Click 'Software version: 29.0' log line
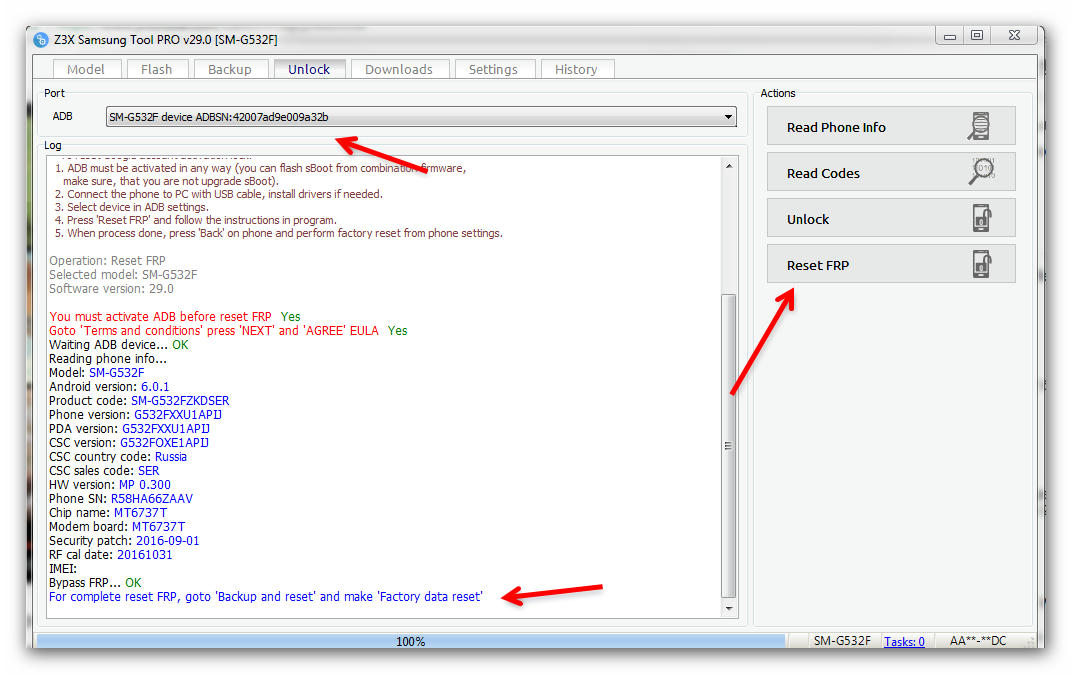 tap(111, 288)
